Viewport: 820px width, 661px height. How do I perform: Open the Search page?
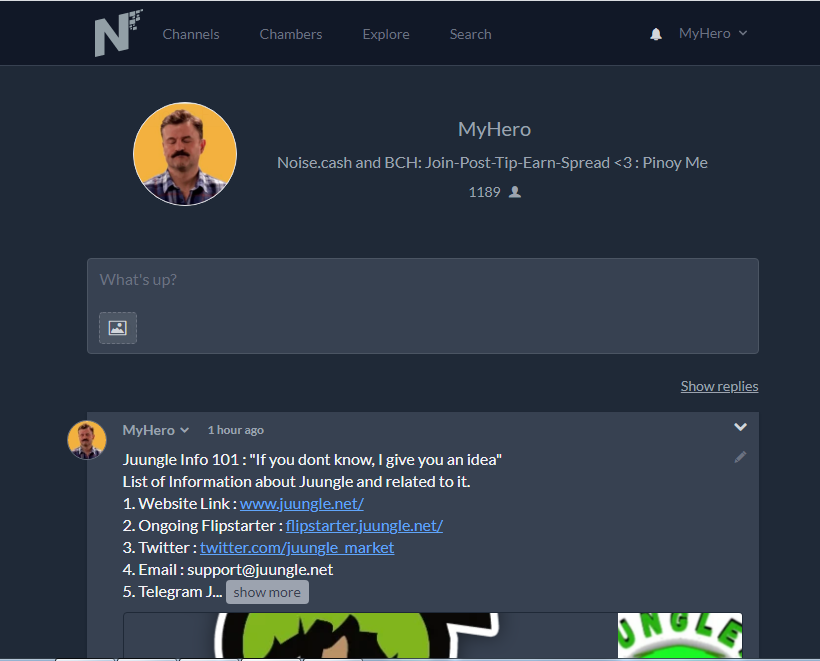point(471,34)
